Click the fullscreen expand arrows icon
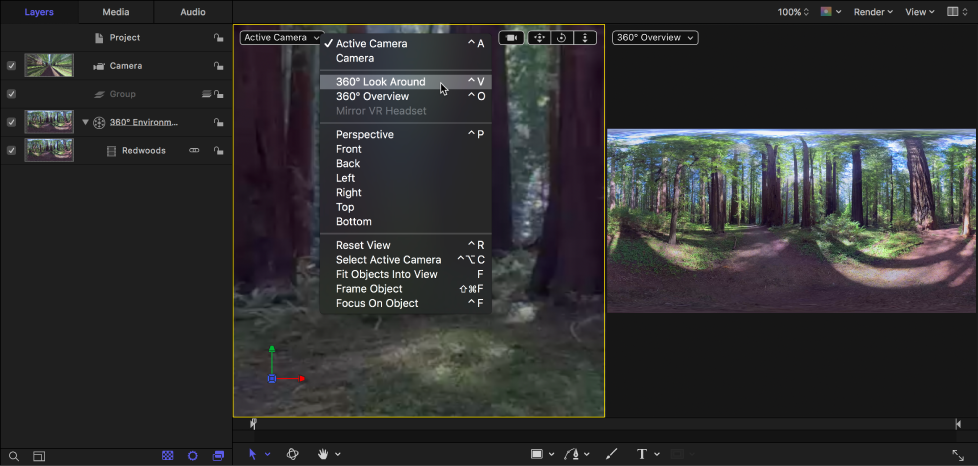Screen dimensions: 978x466 958,455
